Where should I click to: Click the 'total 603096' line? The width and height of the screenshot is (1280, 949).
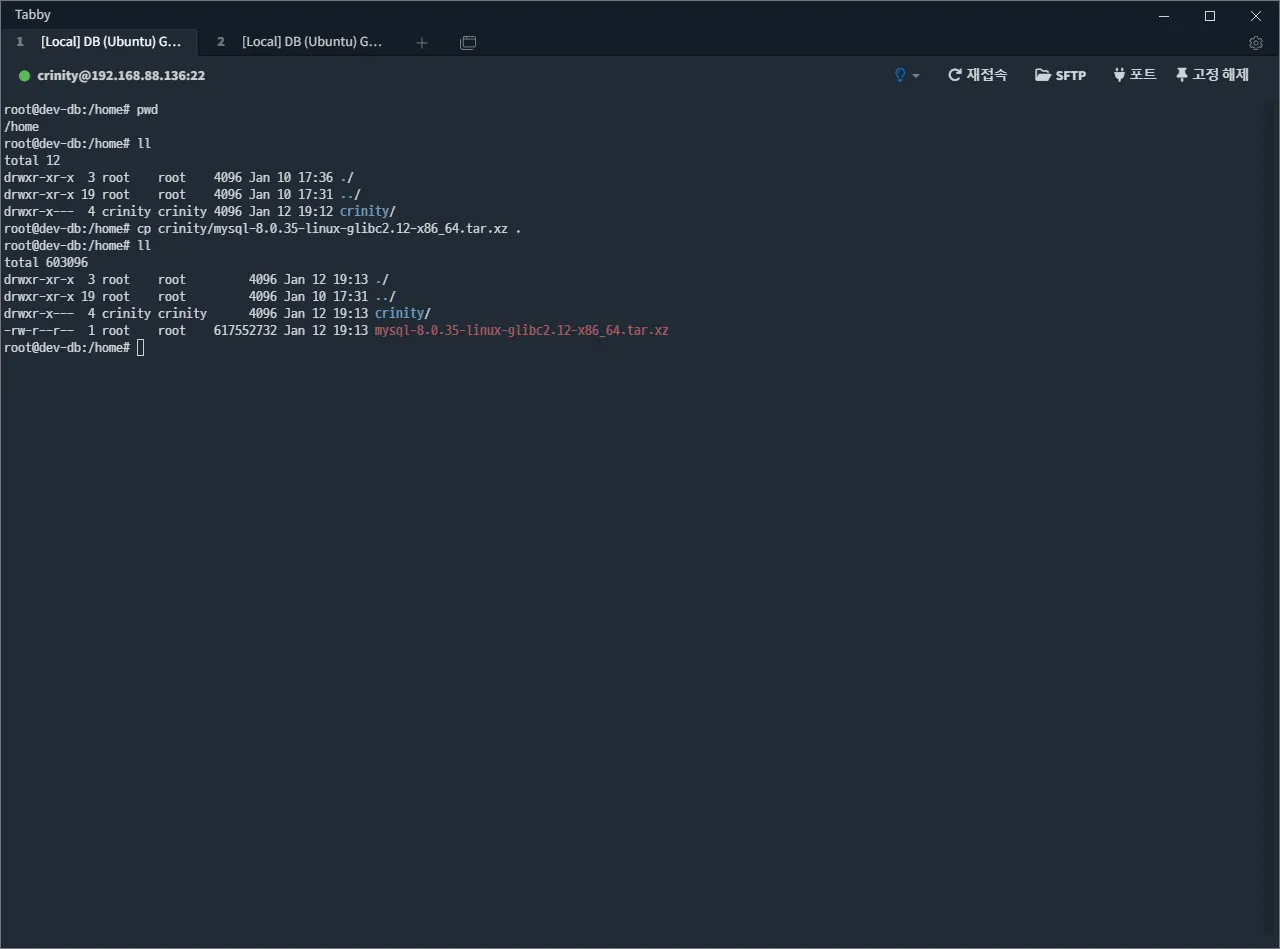[x=46, y=262]
